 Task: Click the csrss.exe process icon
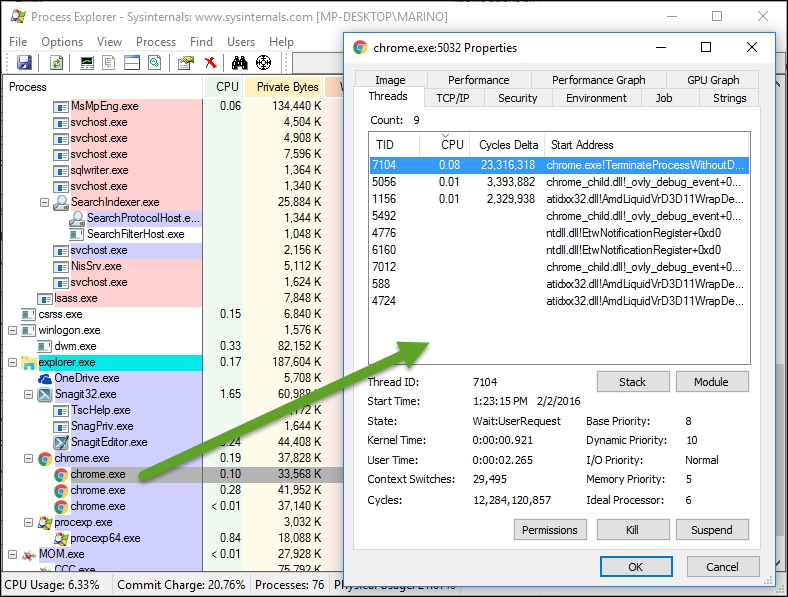[x=29, y=315]
